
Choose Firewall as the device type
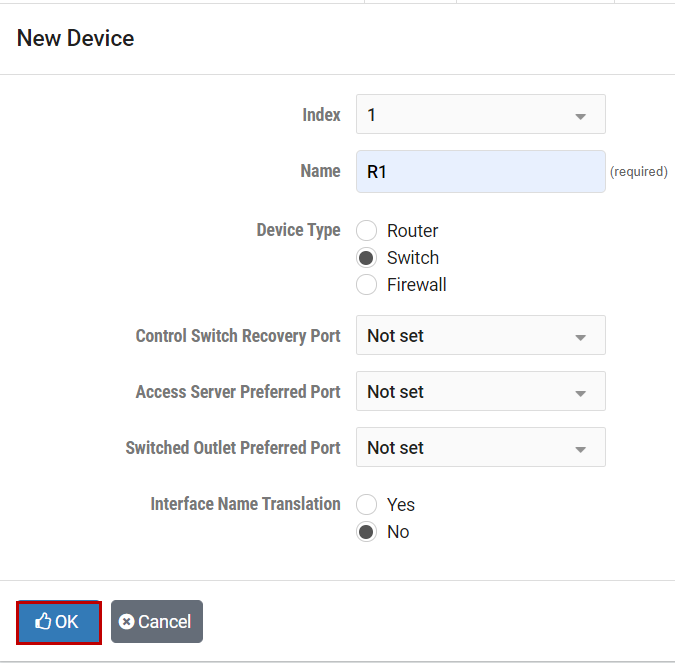point(367,285)
